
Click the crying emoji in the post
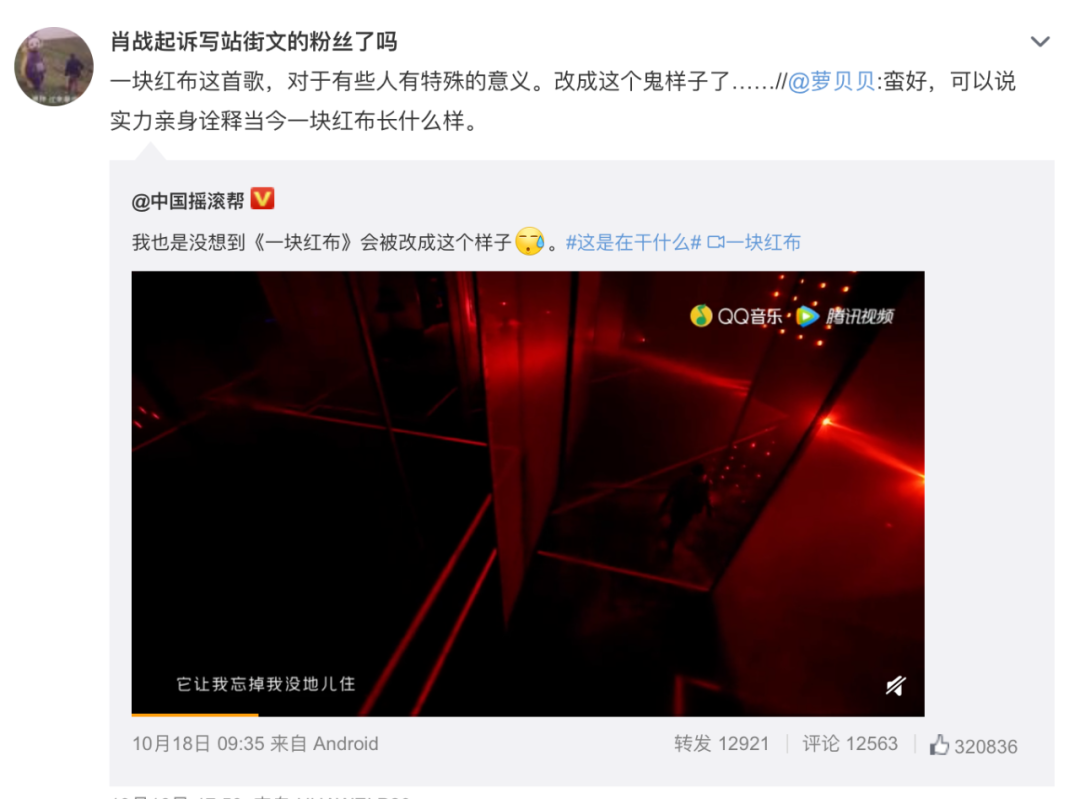pos(530,241)
